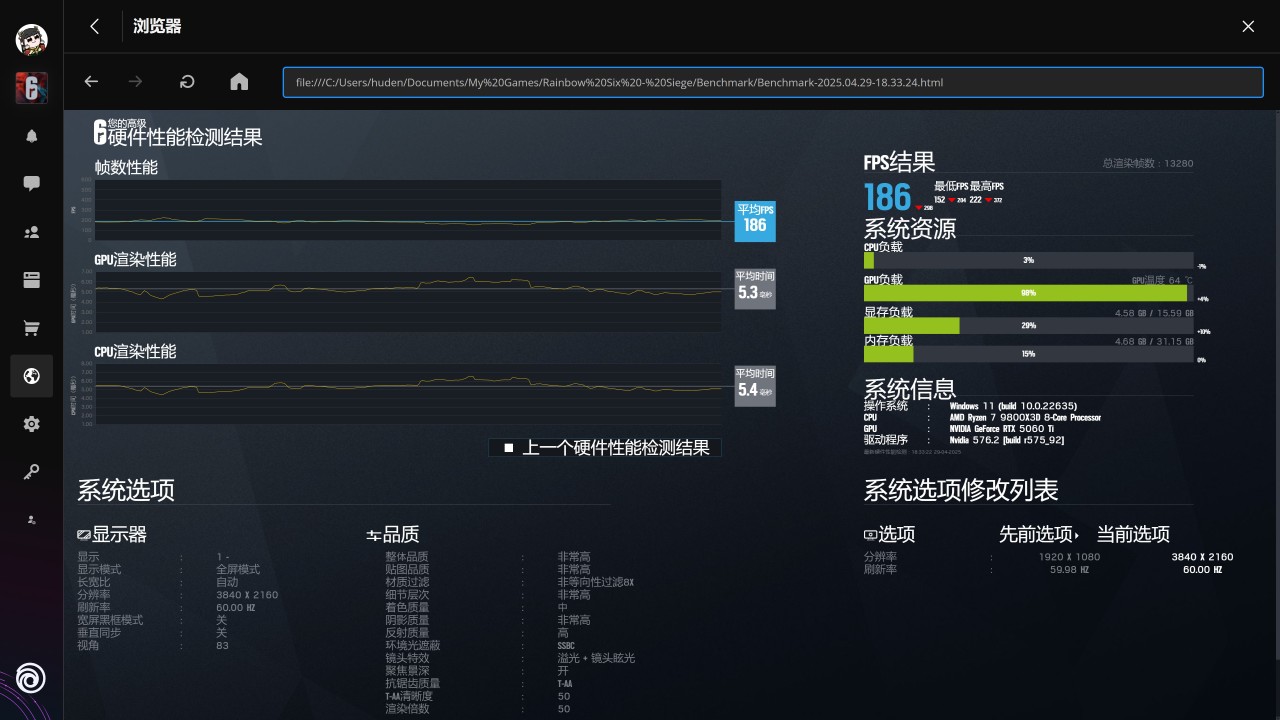Screen dimensions: 1280x720
Task: Click the 帧数性能 graph label
Action: tap(126, 168)
